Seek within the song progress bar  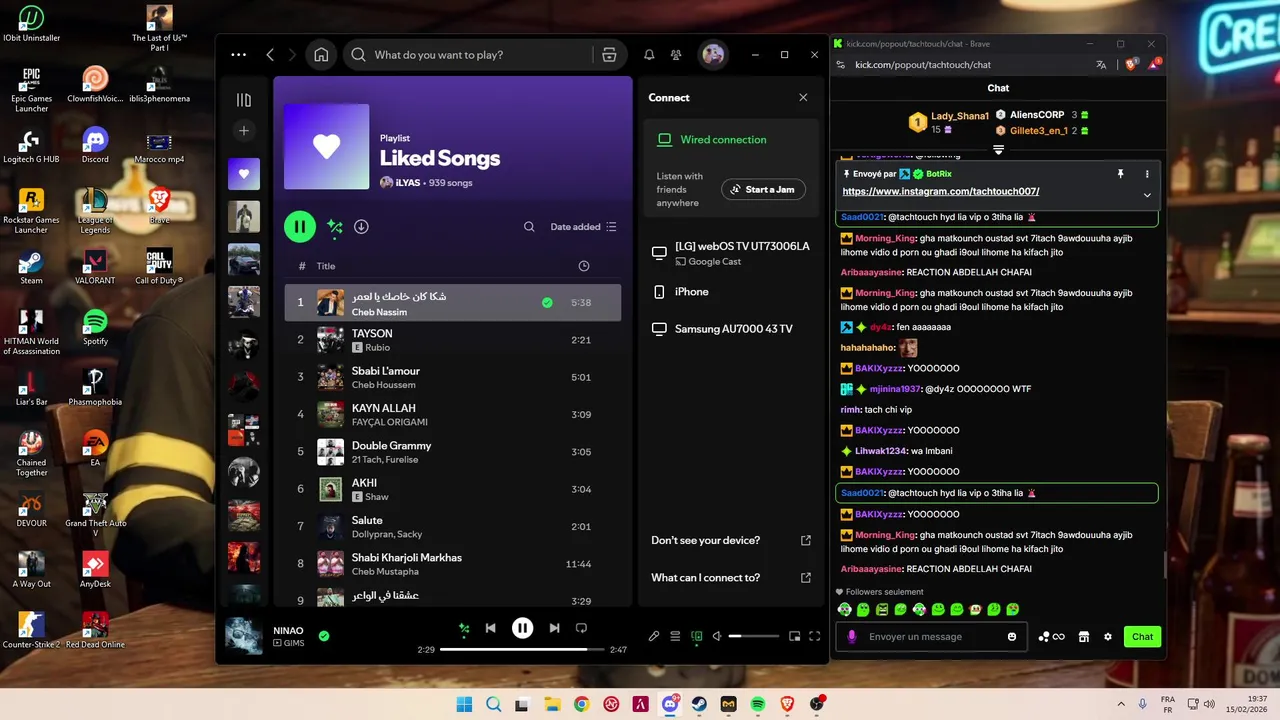(x=522, y=650)
